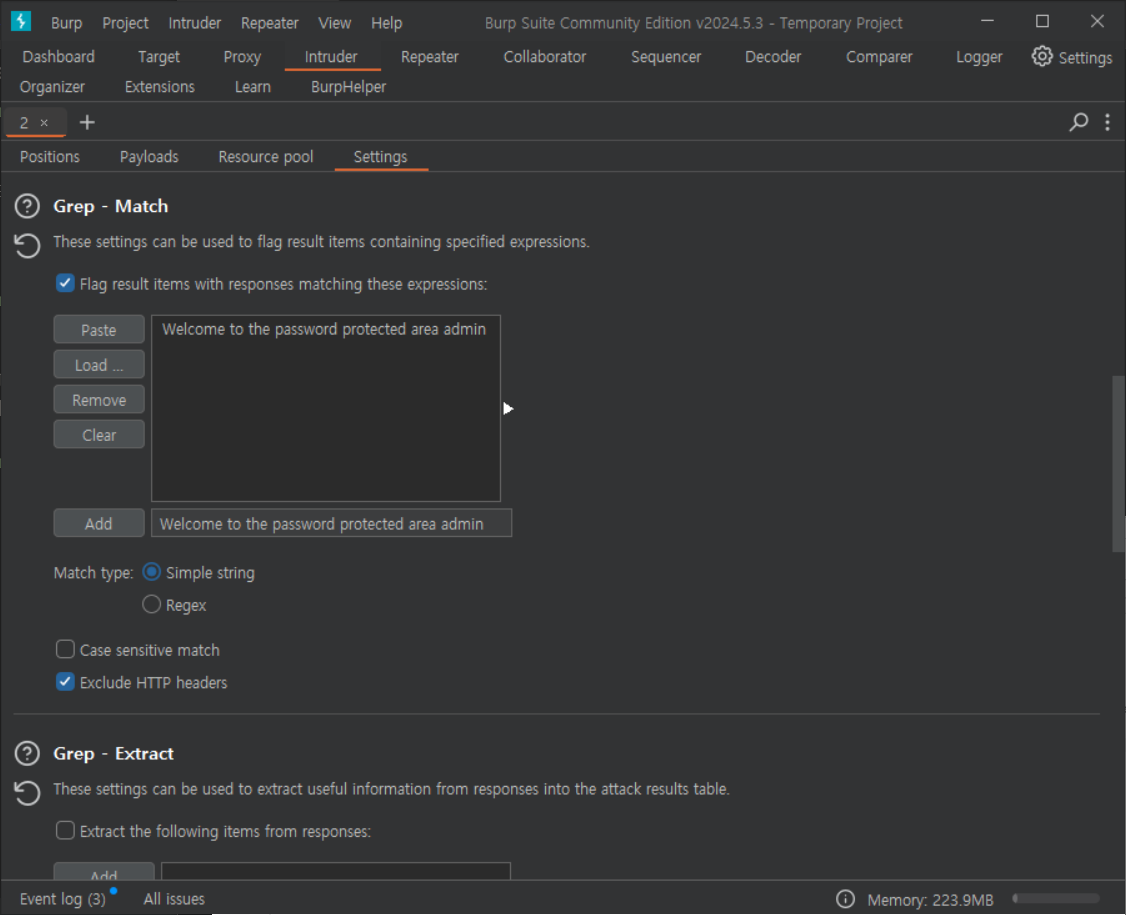Image resolution: width=1126 pixels, height=915 pixels.
Task: Uncheck Exclude HTTP headers
Action: tap(65, 682)
